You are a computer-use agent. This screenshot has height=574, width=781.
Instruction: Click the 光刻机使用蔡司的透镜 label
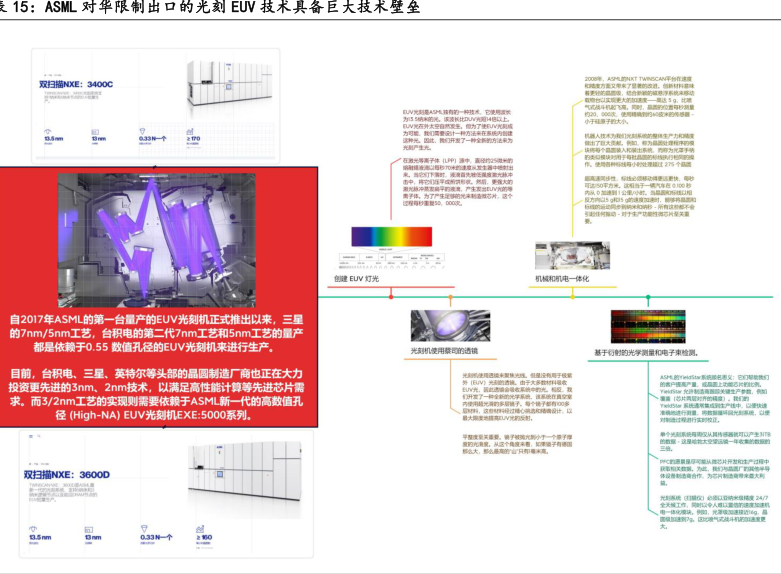444,351
